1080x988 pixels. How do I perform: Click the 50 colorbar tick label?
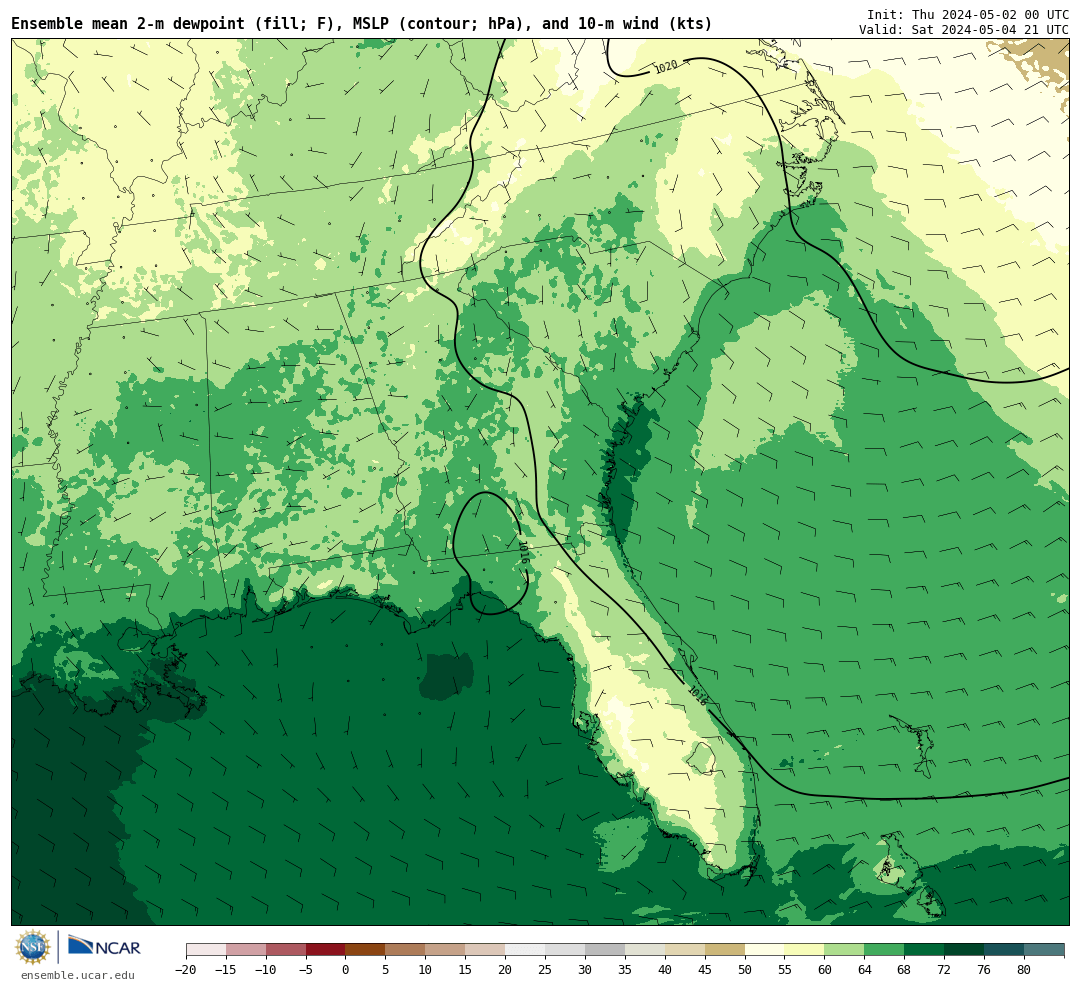pyautogui.click(x=745, y=969)
